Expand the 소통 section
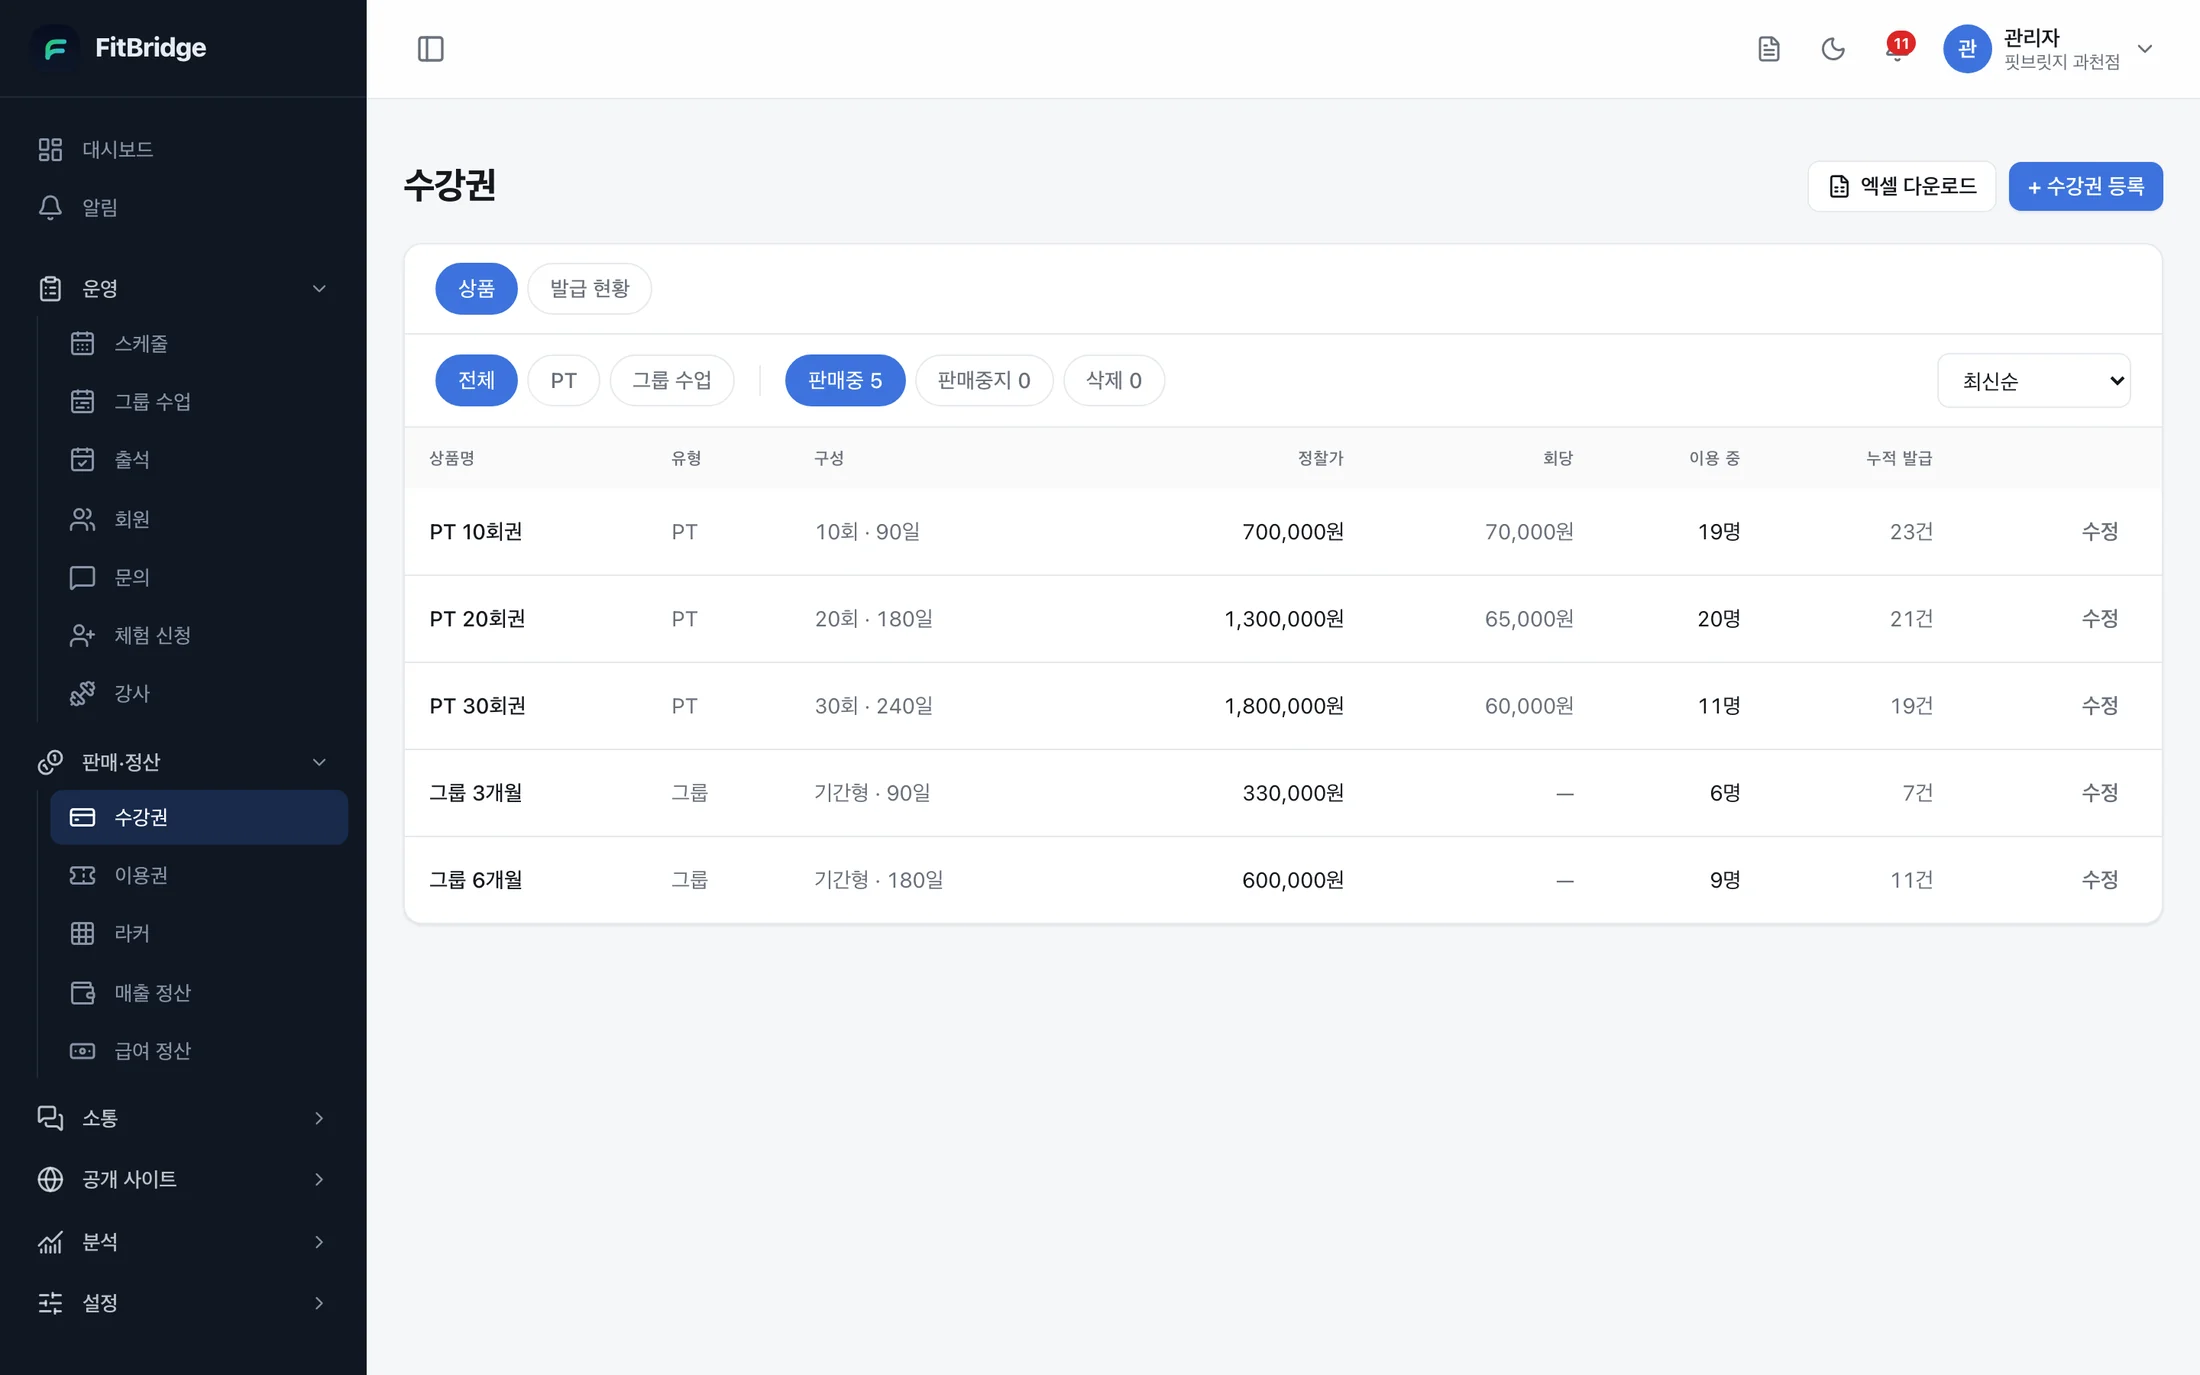This screenshot has height=1375, width=2200. [183, 1118]
